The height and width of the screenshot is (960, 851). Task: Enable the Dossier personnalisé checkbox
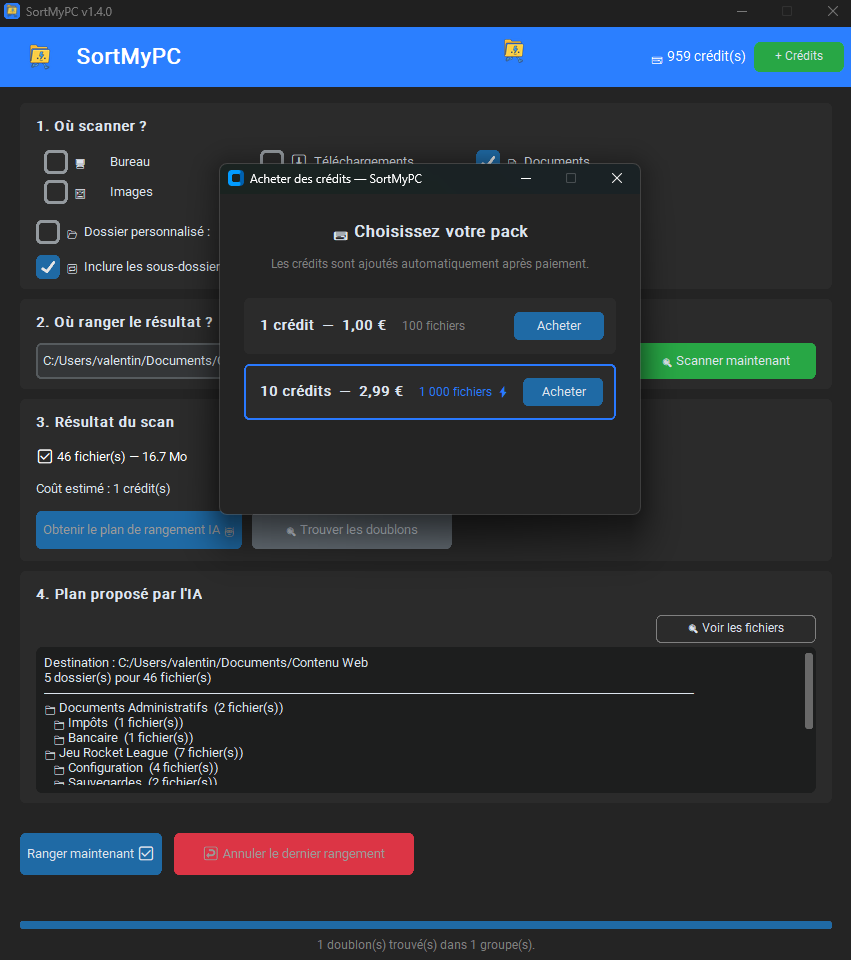(x=48, y=232)
